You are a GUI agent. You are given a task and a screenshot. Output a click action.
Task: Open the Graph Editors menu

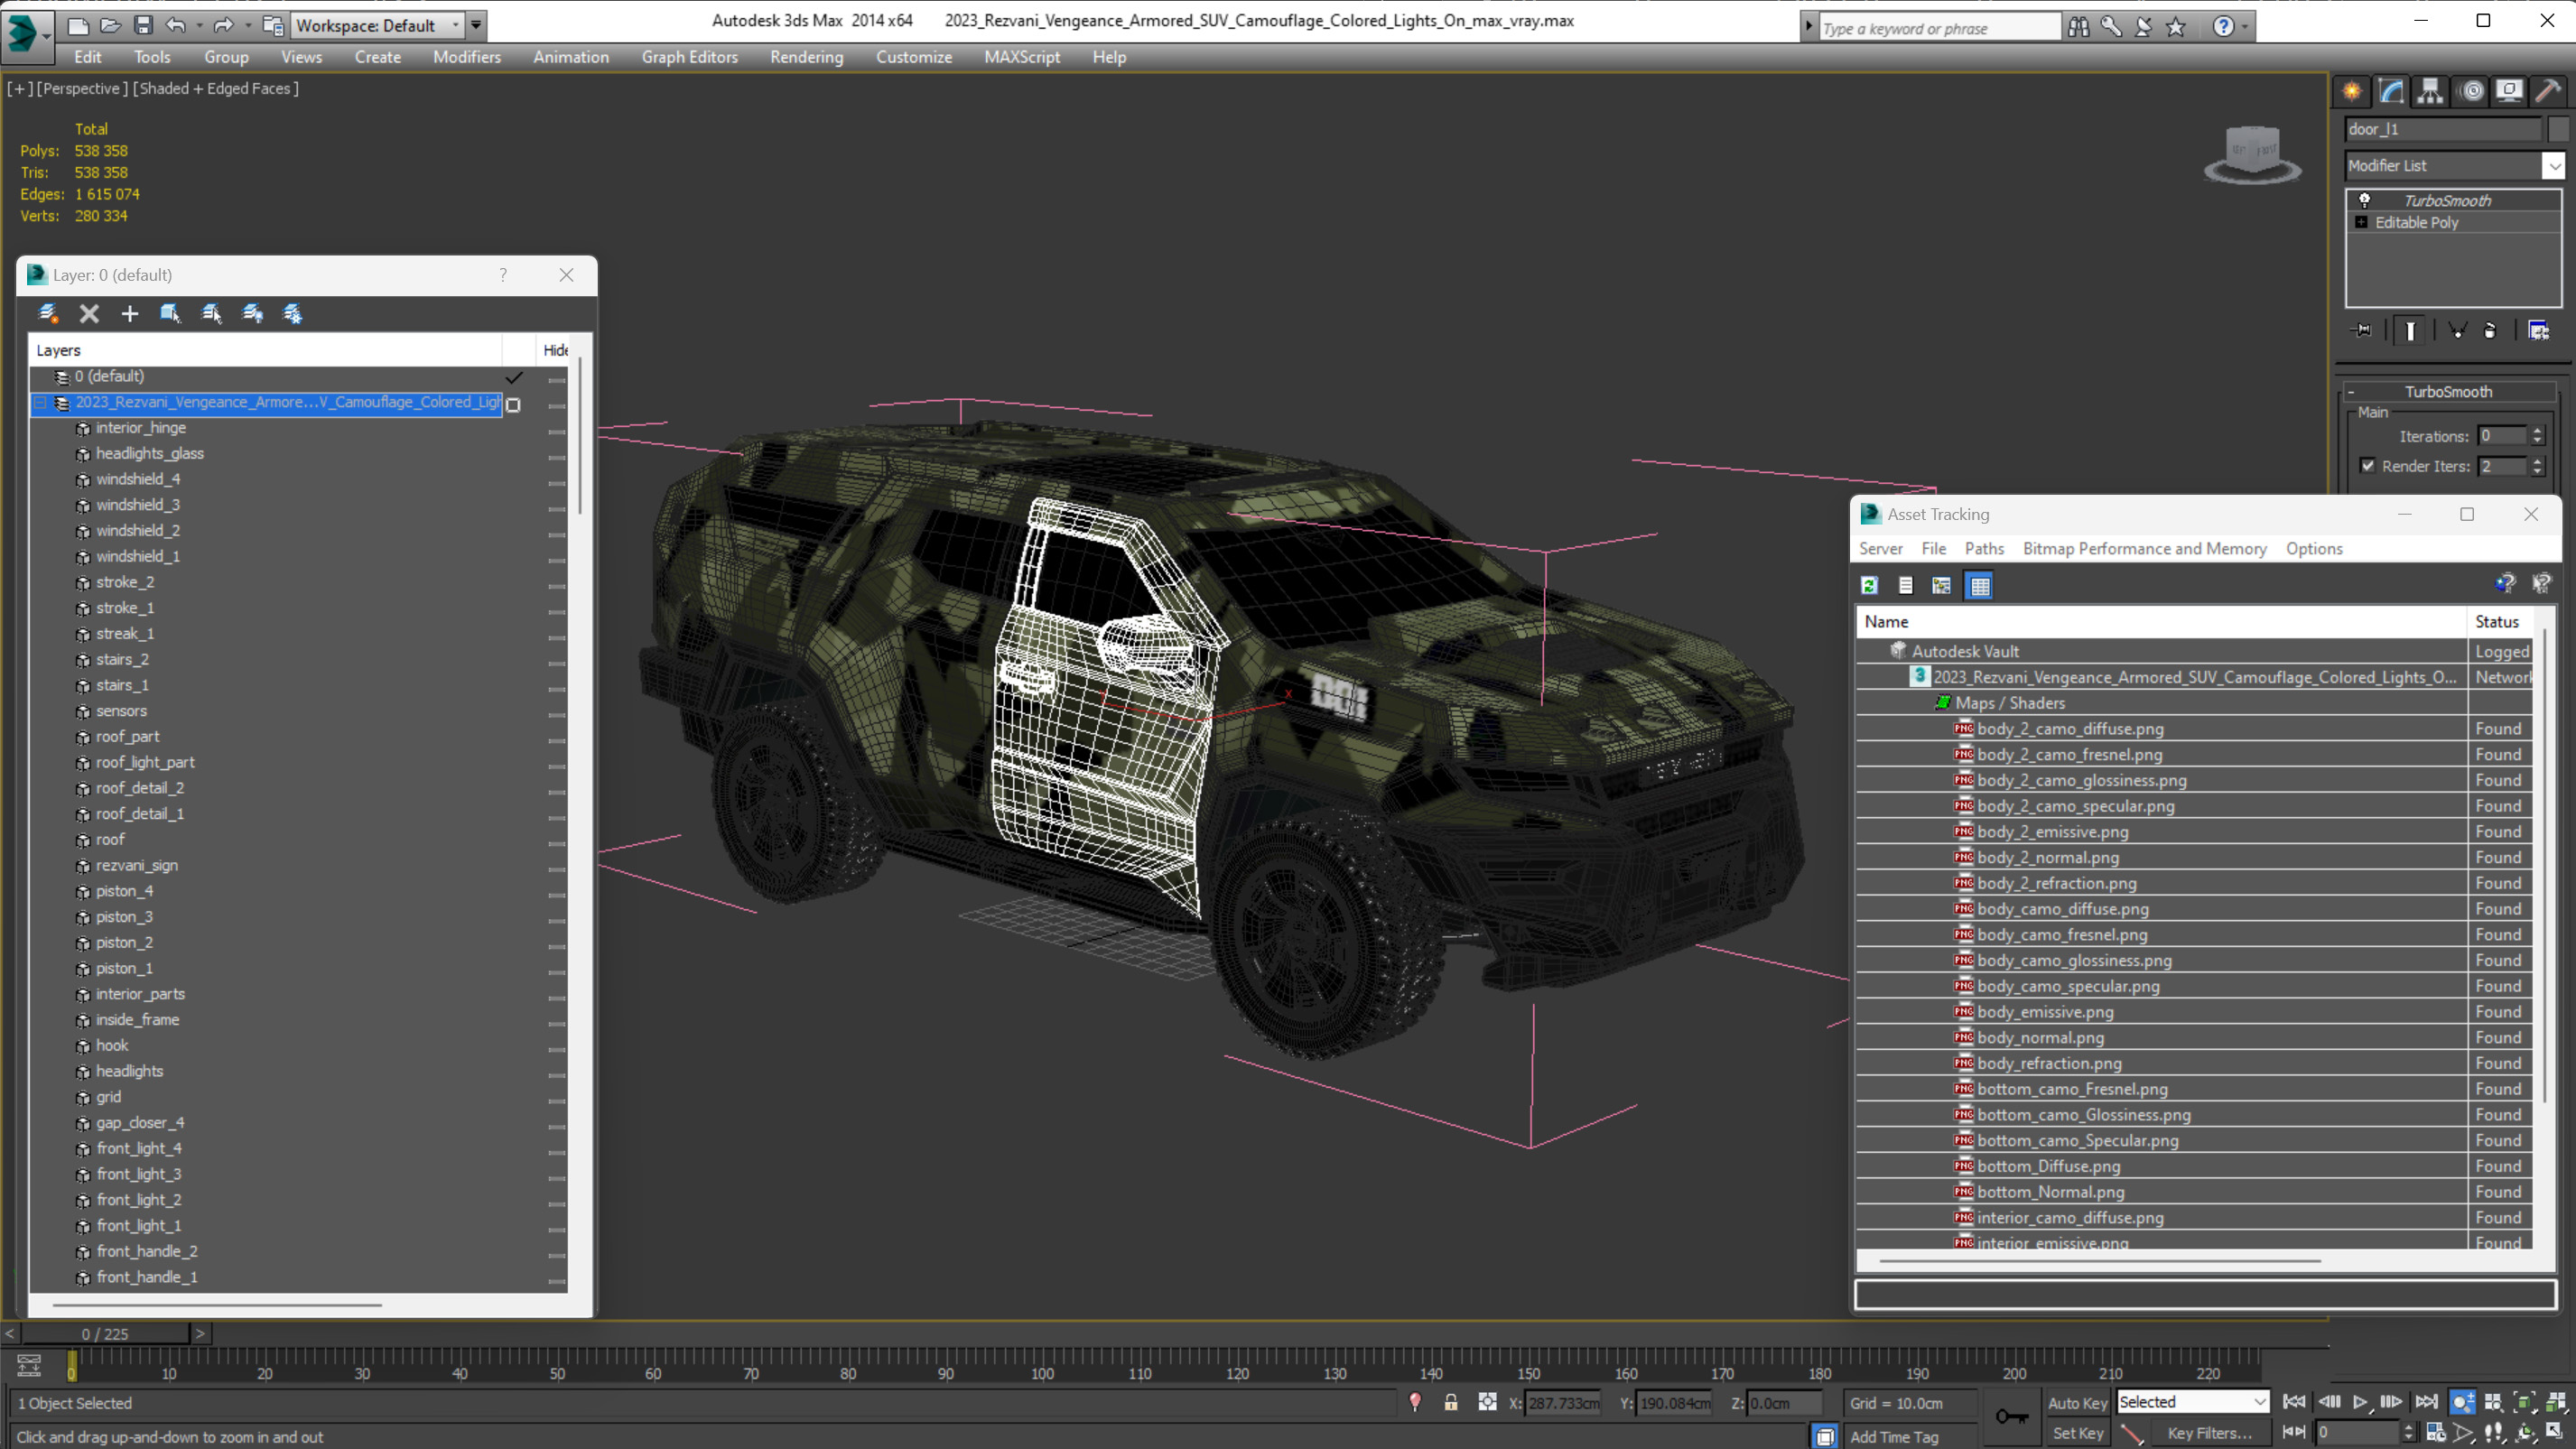click(689, 57)
